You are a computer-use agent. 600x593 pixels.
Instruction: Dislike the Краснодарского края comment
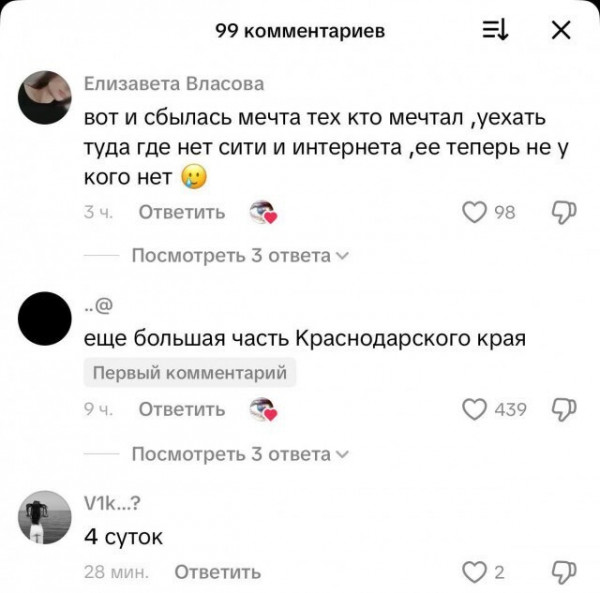pyautogui.click(x=564, y=410)
